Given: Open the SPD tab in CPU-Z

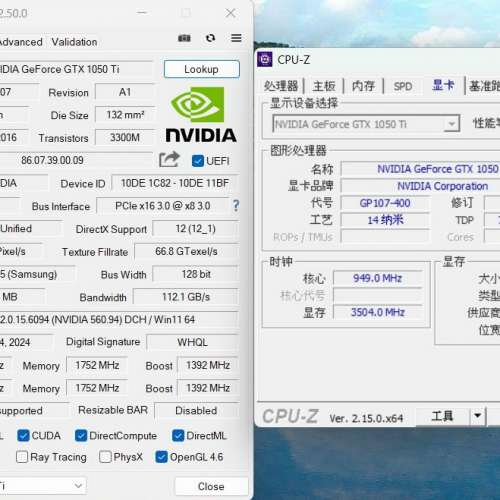Looking at the screenshot, I should 403,86.
